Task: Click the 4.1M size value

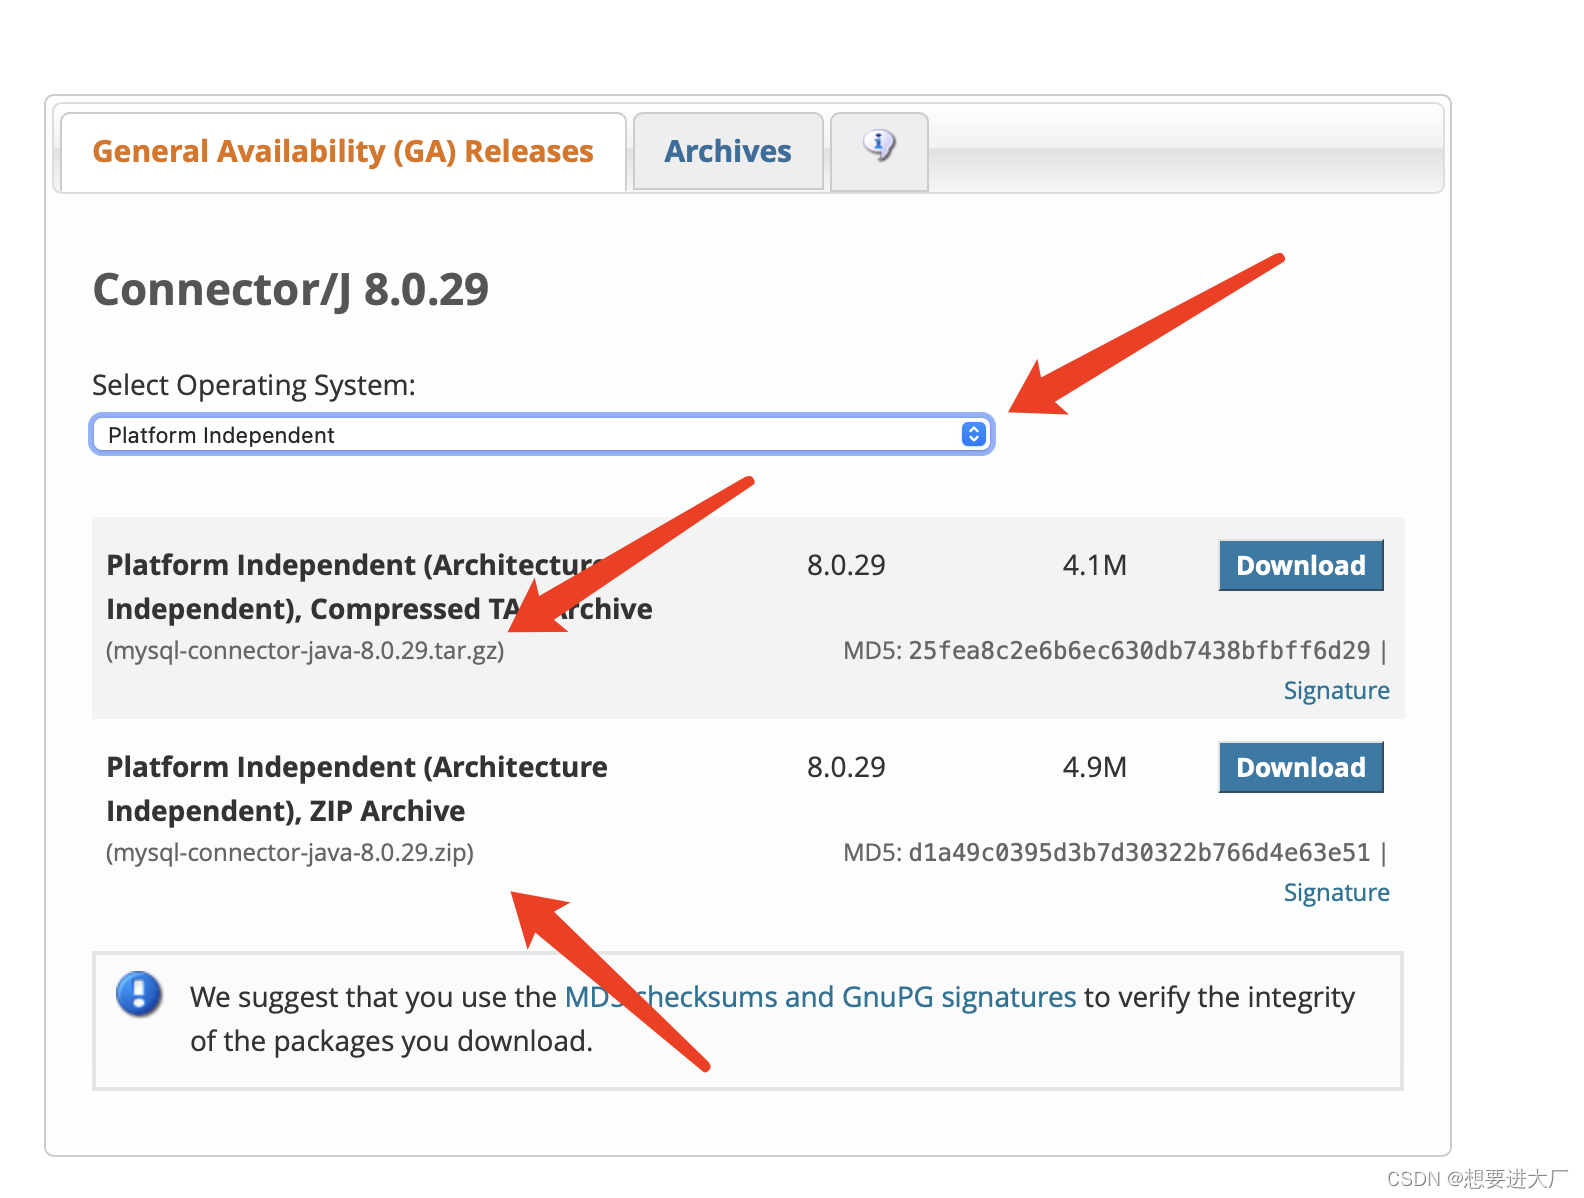Action: tap(1094, 565)
